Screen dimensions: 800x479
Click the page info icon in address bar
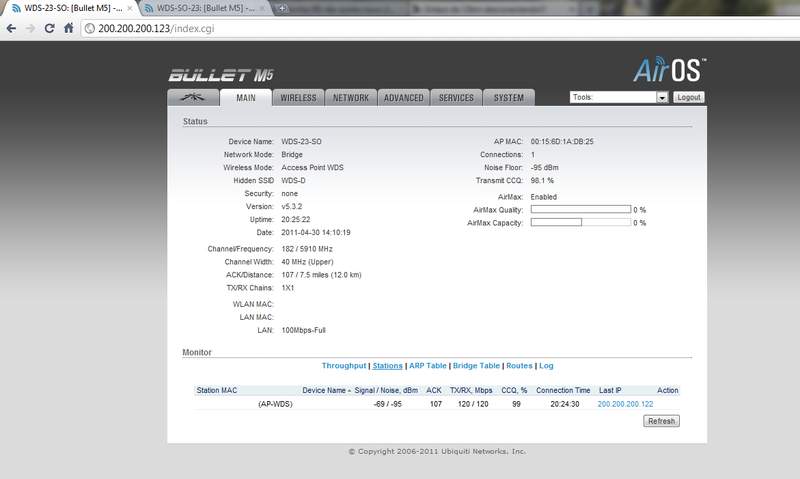[x=90, y=29]
